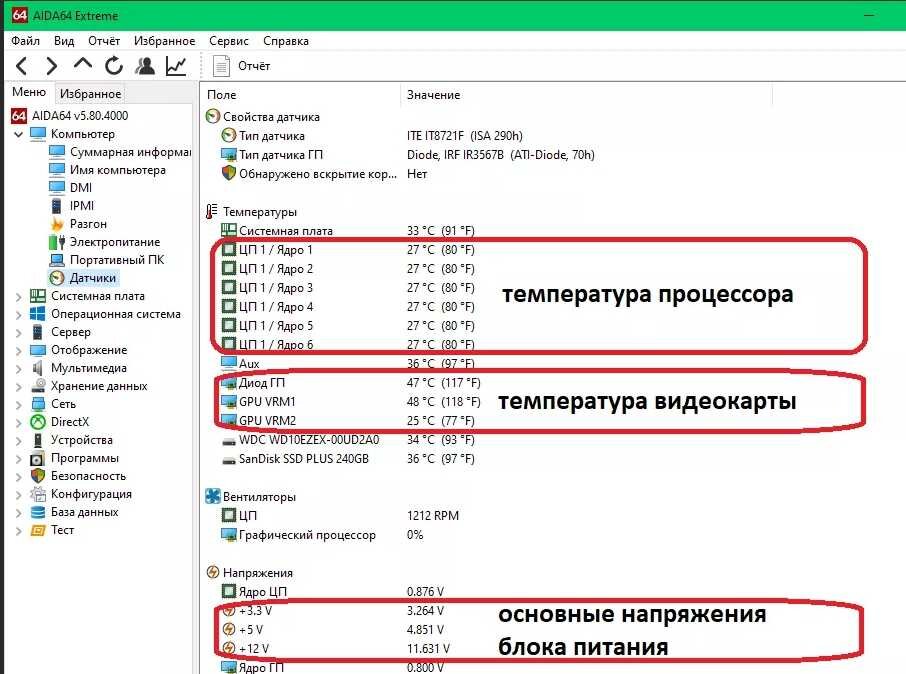Click the Разгон flame icon

coord(57,224)
